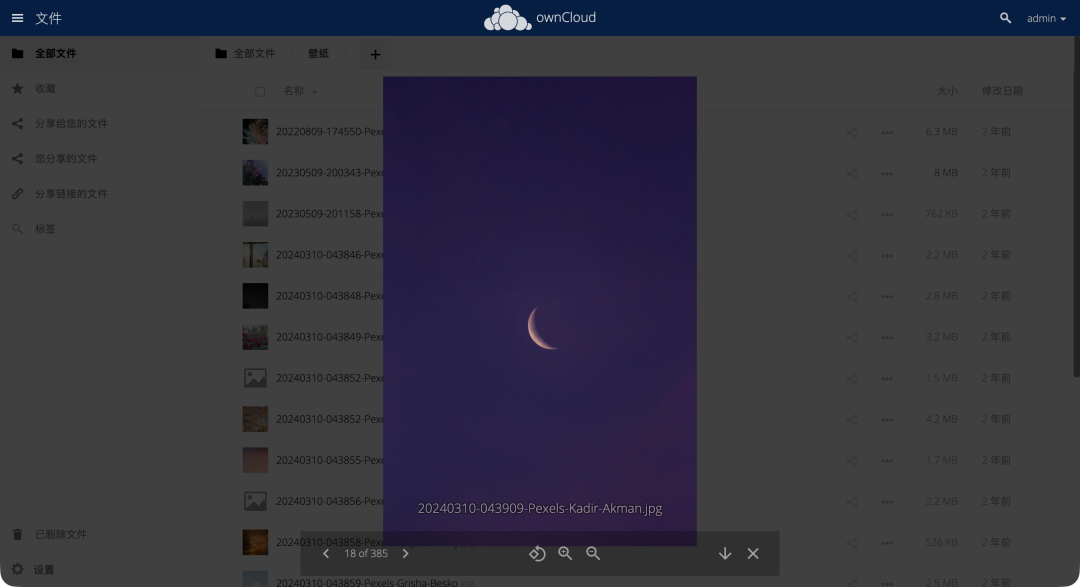Open the hamburger apps menu
Screen dimensions: 1080x587
(17, 18)
